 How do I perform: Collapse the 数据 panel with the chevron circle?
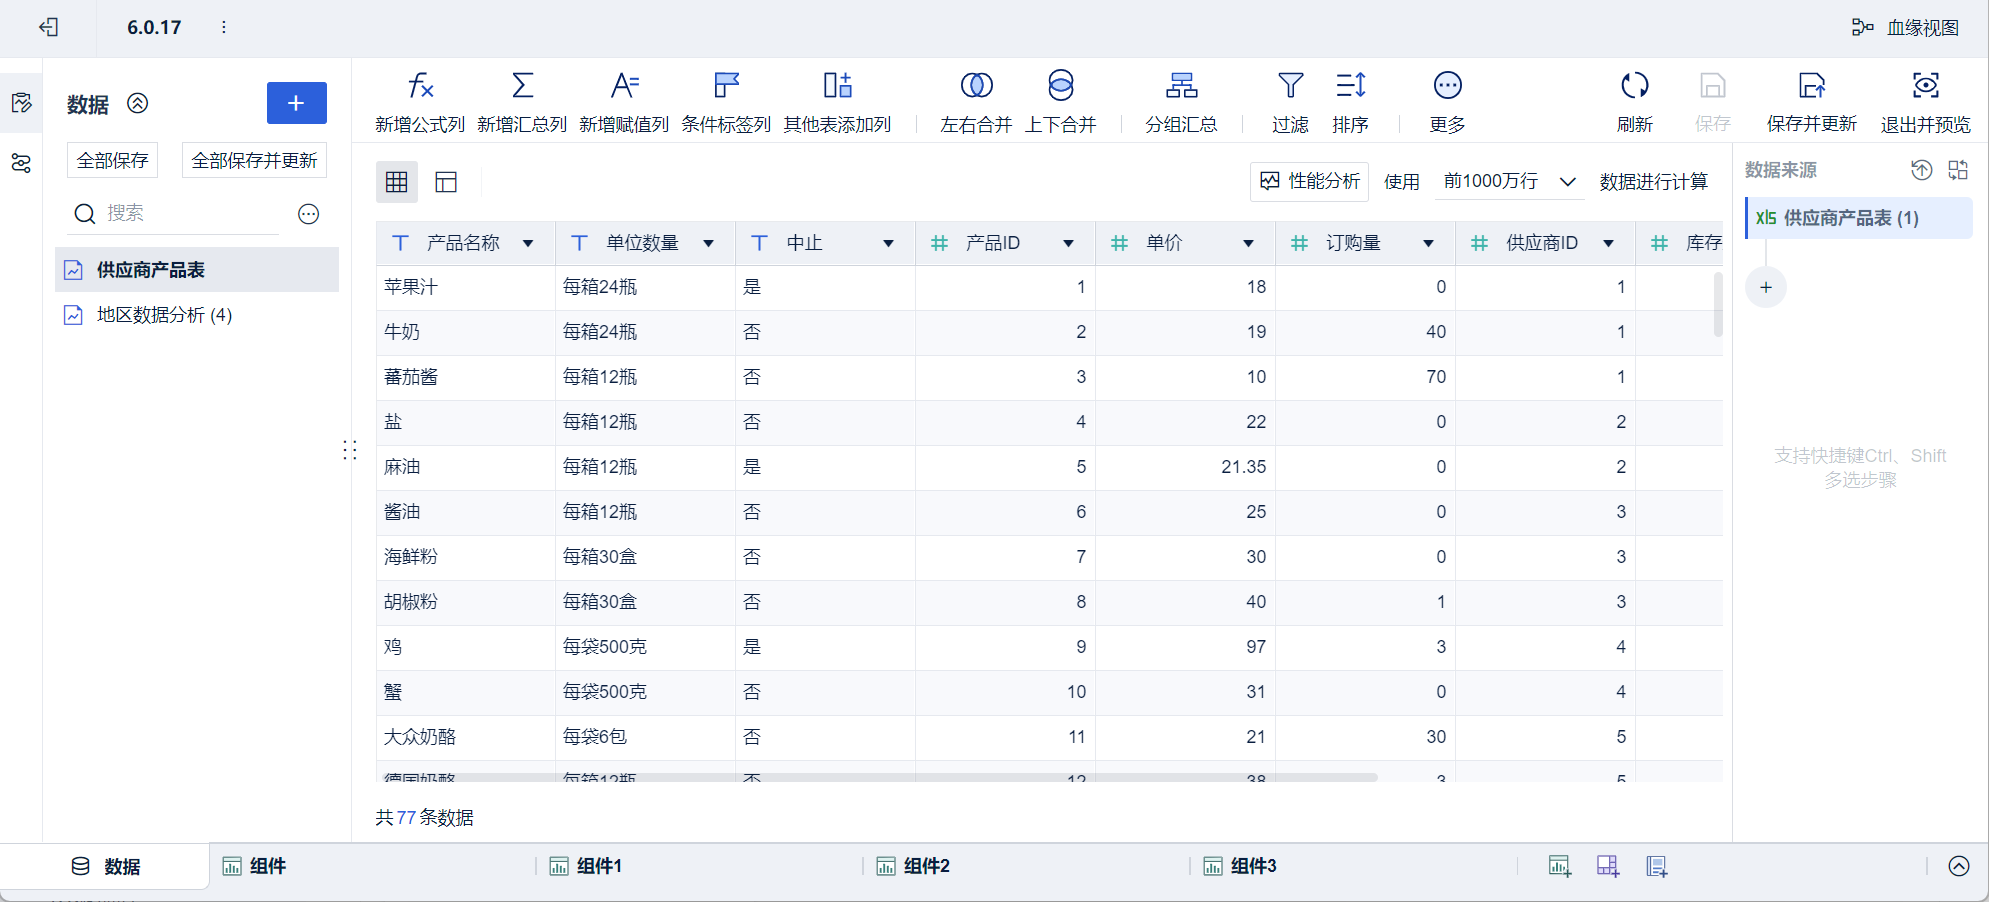[x=138, y=103]
